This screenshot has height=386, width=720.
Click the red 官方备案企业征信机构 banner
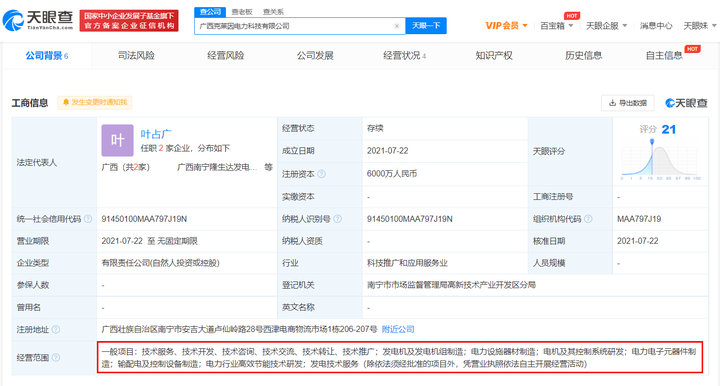(129, 21)
